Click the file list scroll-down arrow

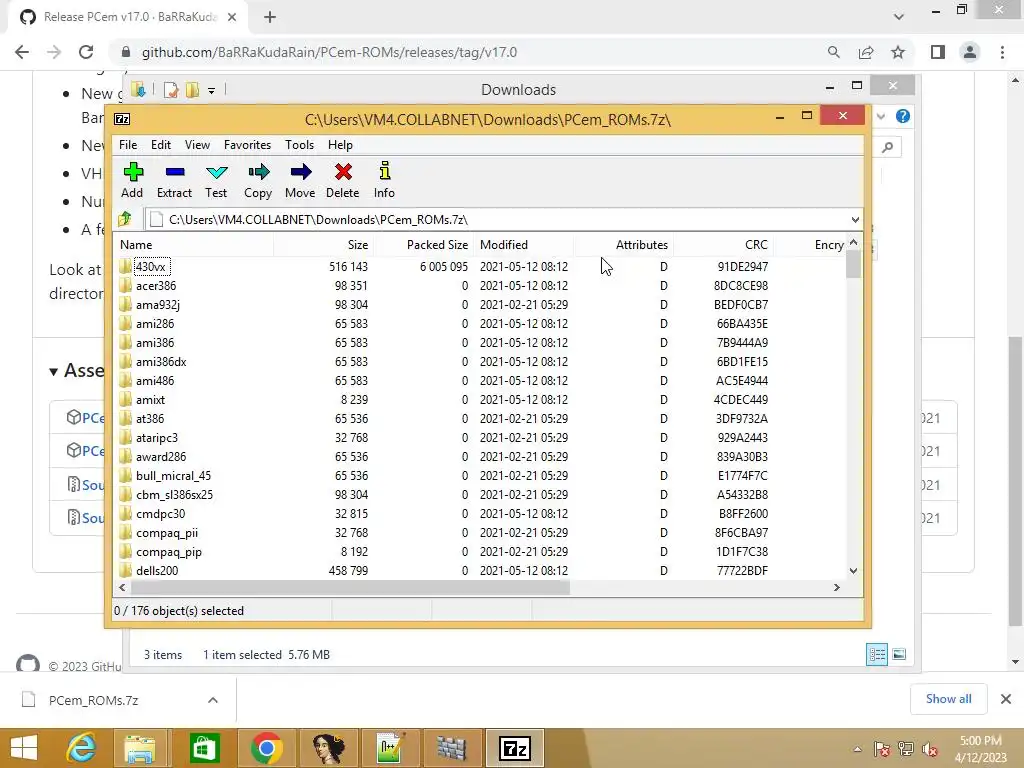coord(853,571)
